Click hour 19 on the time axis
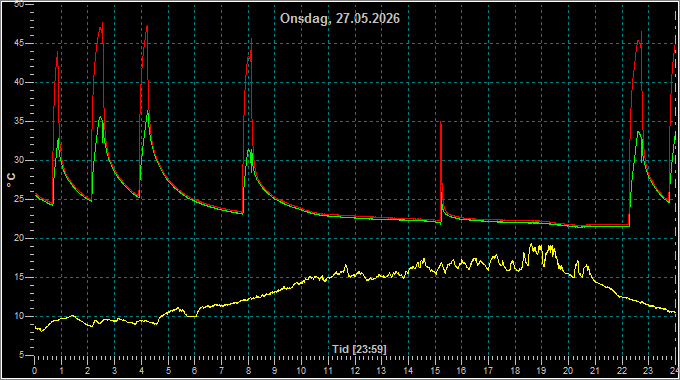The height and width of the screenshot is (380, 680). [542, 371]
